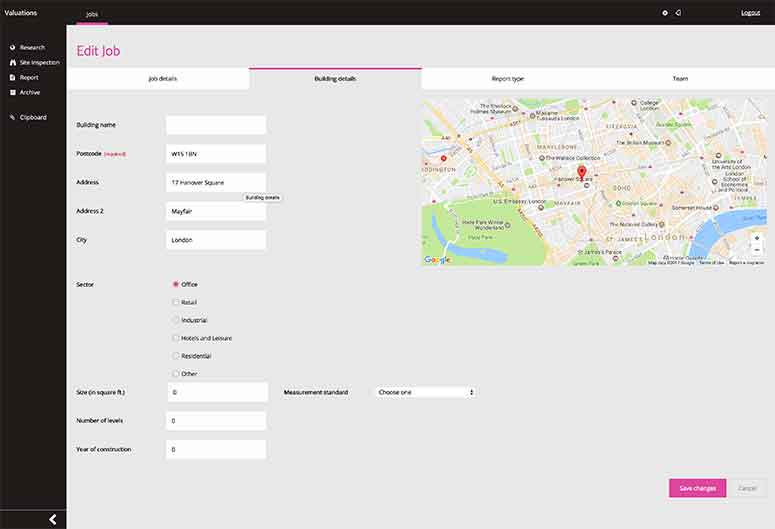Open Clipboard in the sidebar
Viewport: 775px width, 529px height.
(x=28, y=118)
